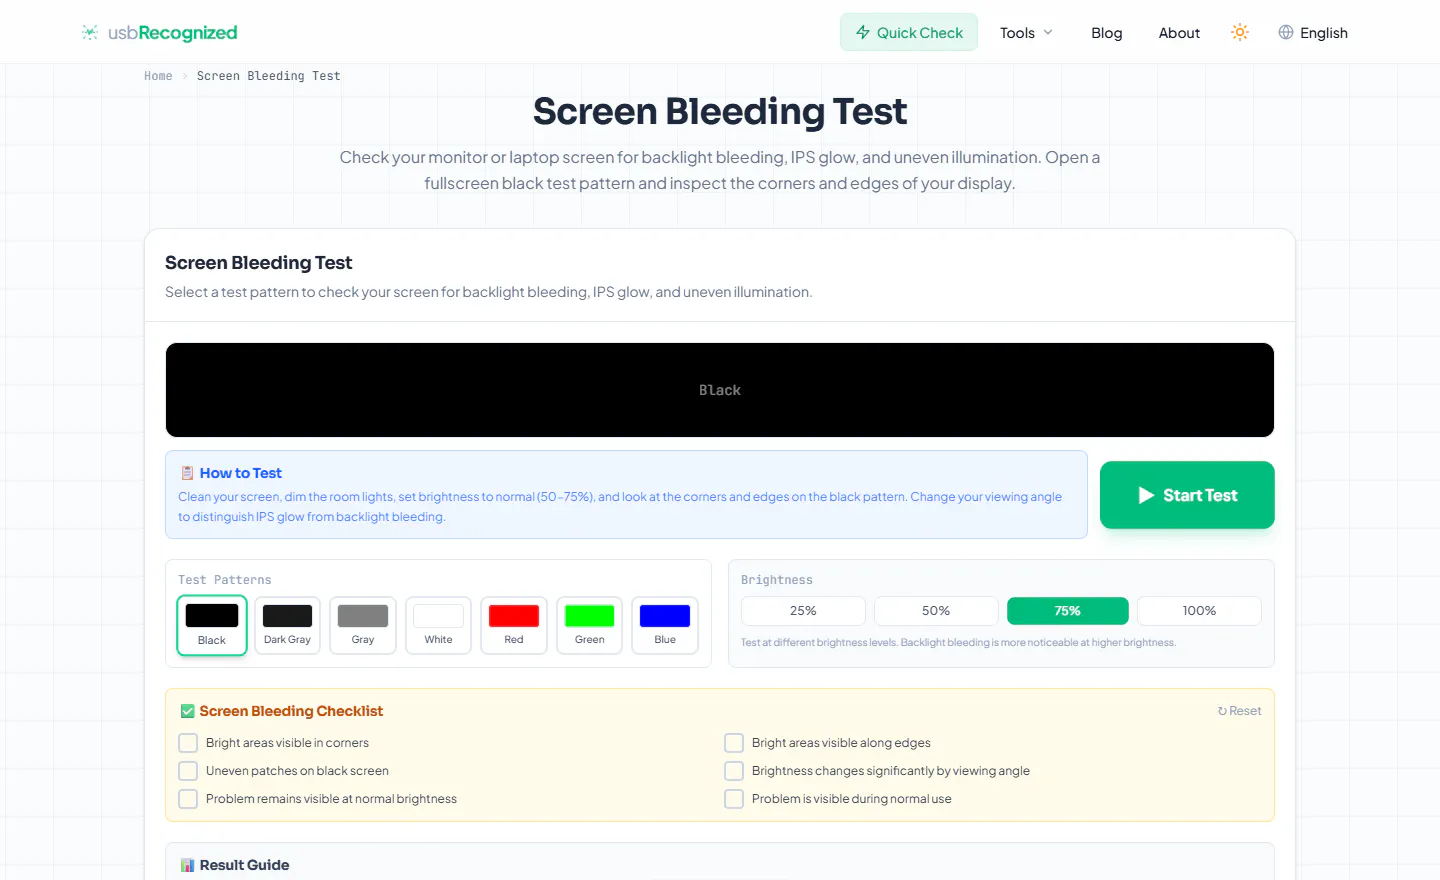Click the lightning bolt Quick Check icon

pos(863,32)
